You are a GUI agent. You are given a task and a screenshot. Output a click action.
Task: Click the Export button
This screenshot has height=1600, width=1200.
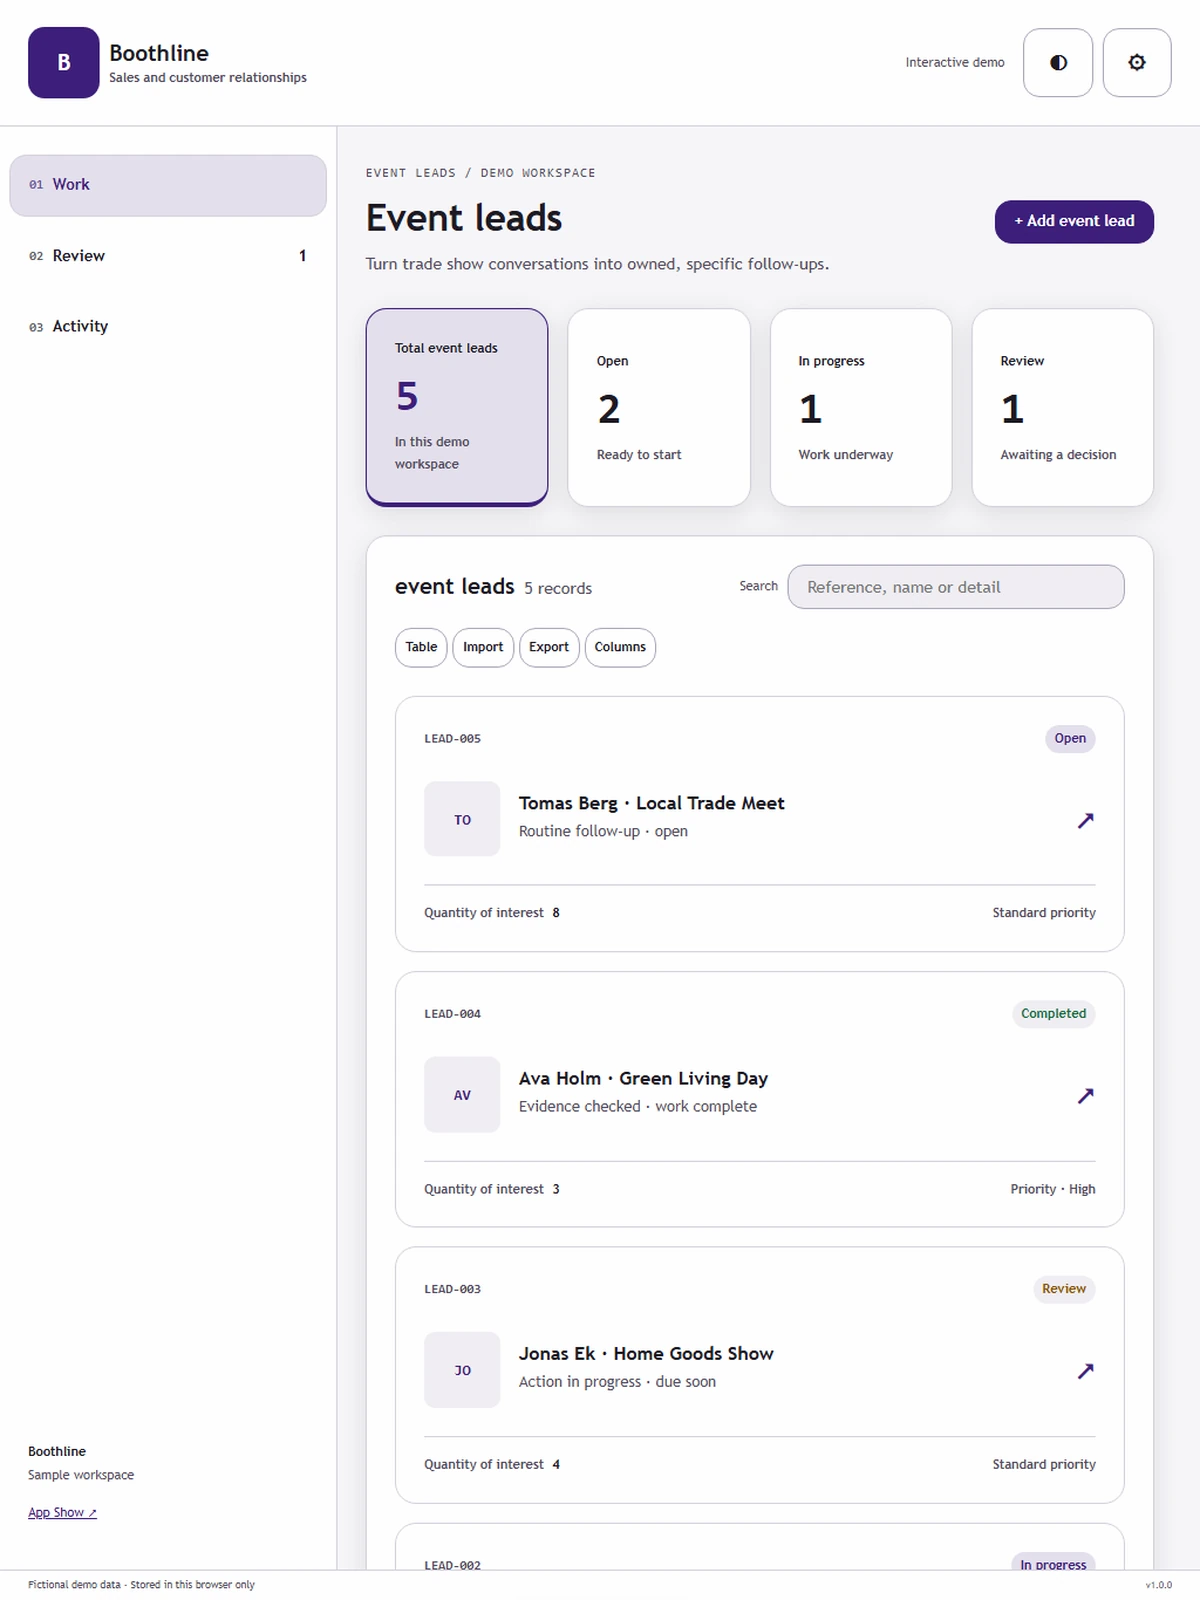549,647
